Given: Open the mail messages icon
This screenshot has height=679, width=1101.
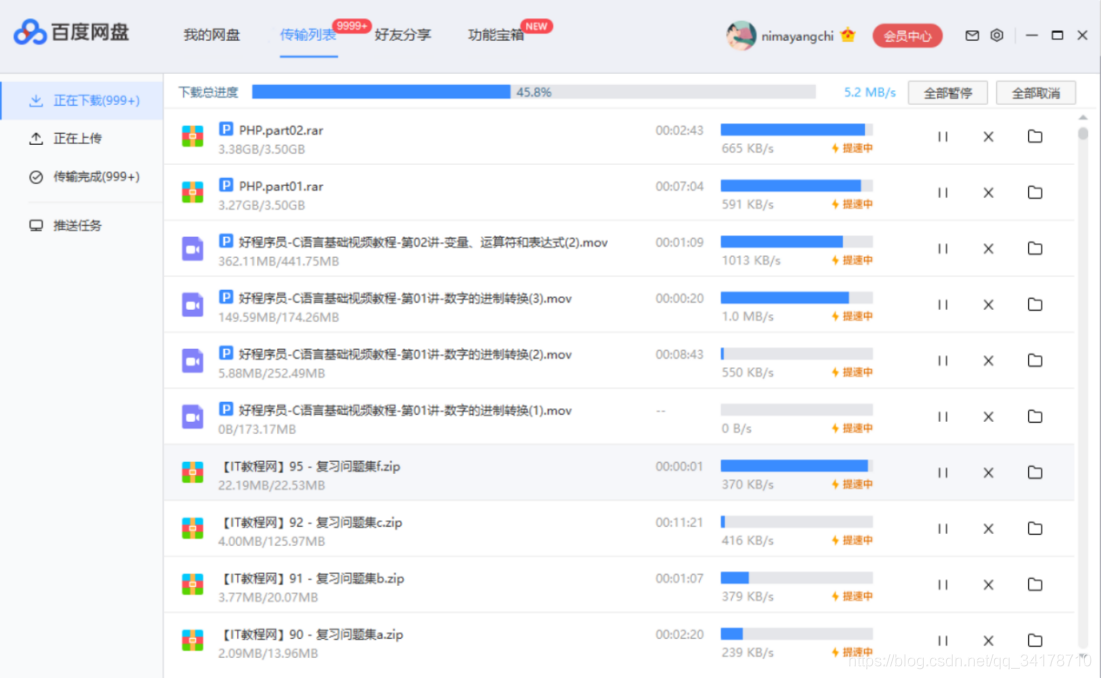Looking at the screenshot, I should [x=972, y=35].
